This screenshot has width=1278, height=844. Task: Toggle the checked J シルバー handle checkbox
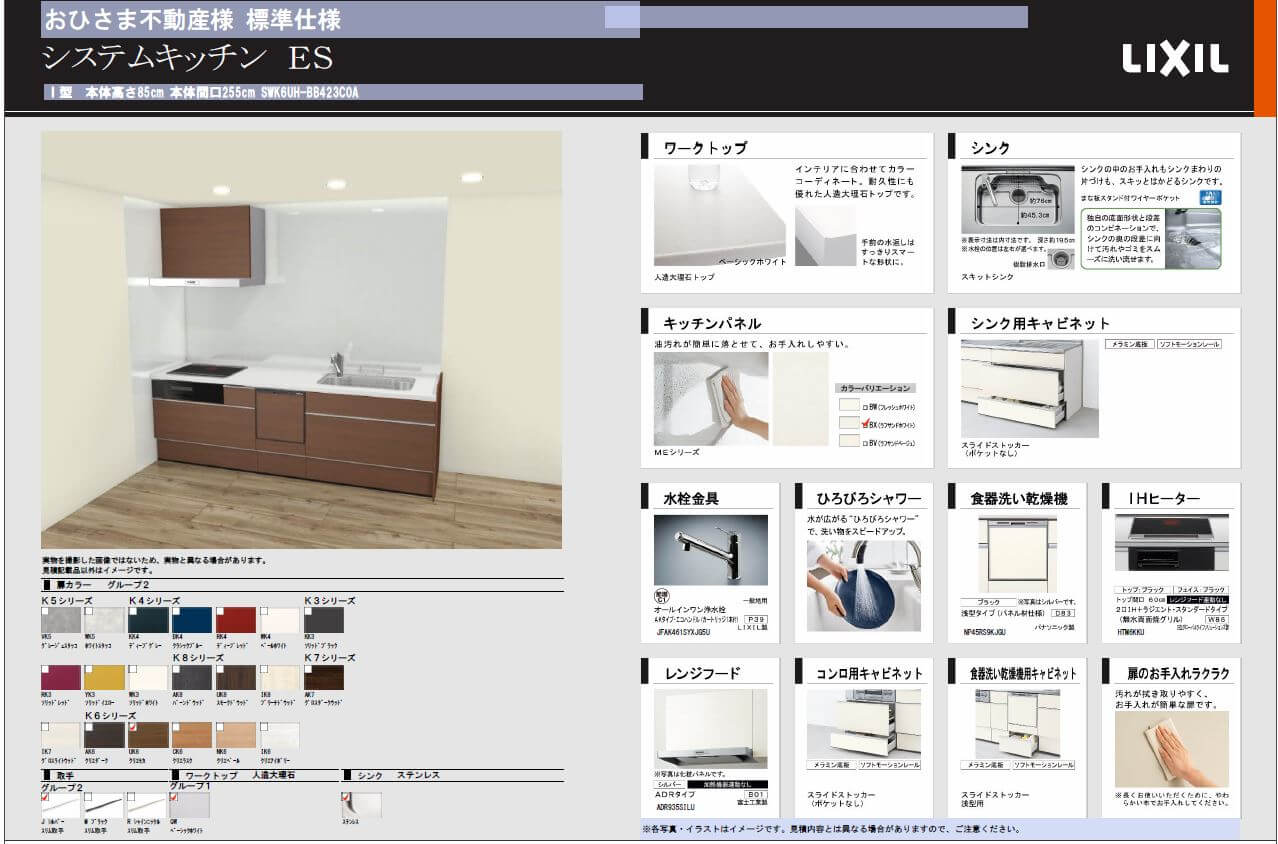pyautogui.click(x=45, y=796)
